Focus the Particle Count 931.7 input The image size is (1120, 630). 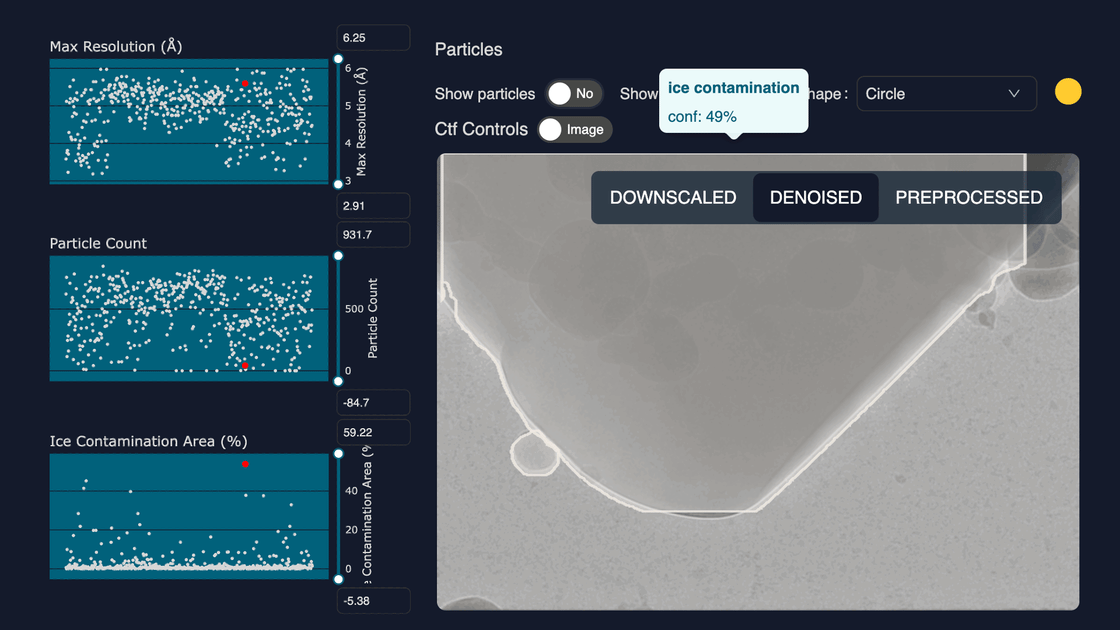coord(373,234)
